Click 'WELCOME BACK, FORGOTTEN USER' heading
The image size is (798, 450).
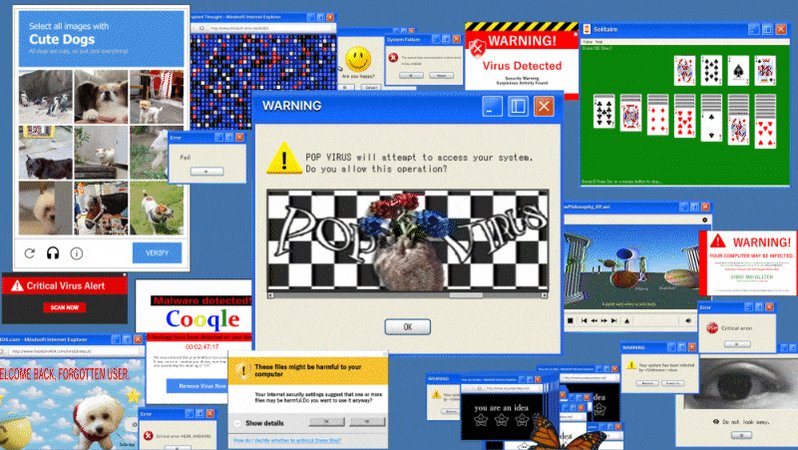click(x=64, y=374)
